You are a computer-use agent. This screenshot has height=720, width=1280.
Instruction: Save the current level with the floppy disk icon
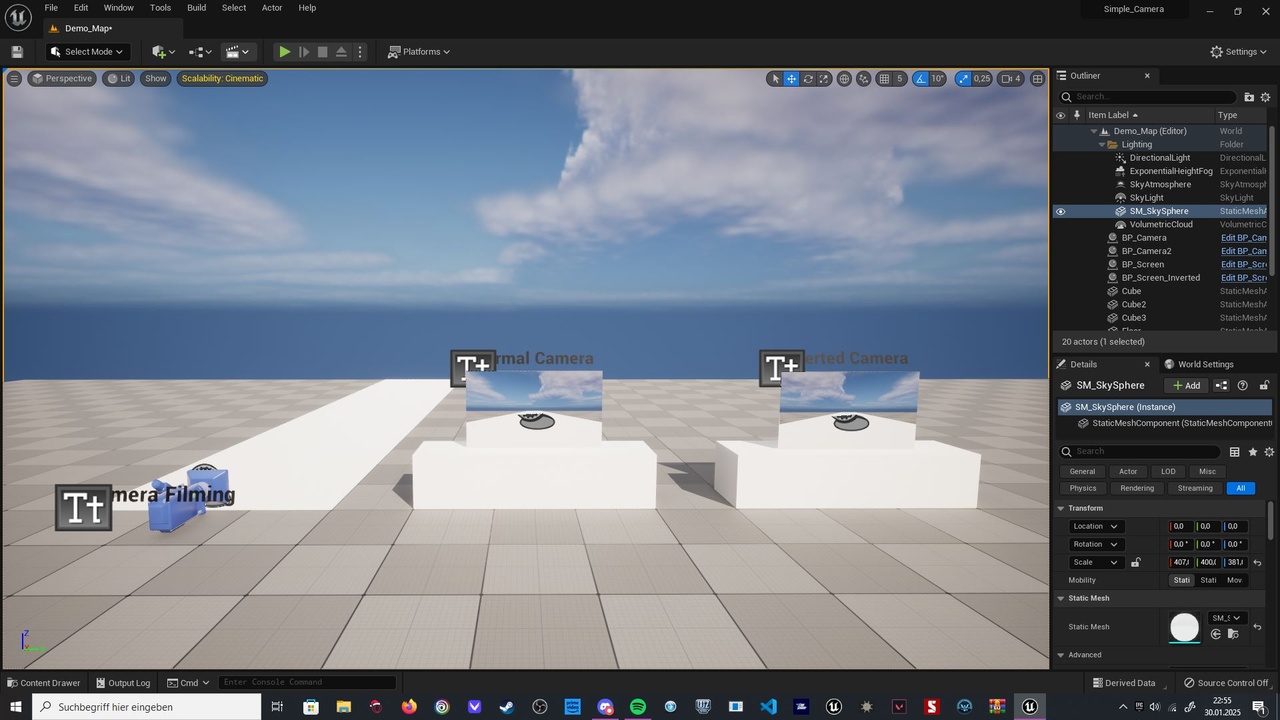(x=17, y=52)
